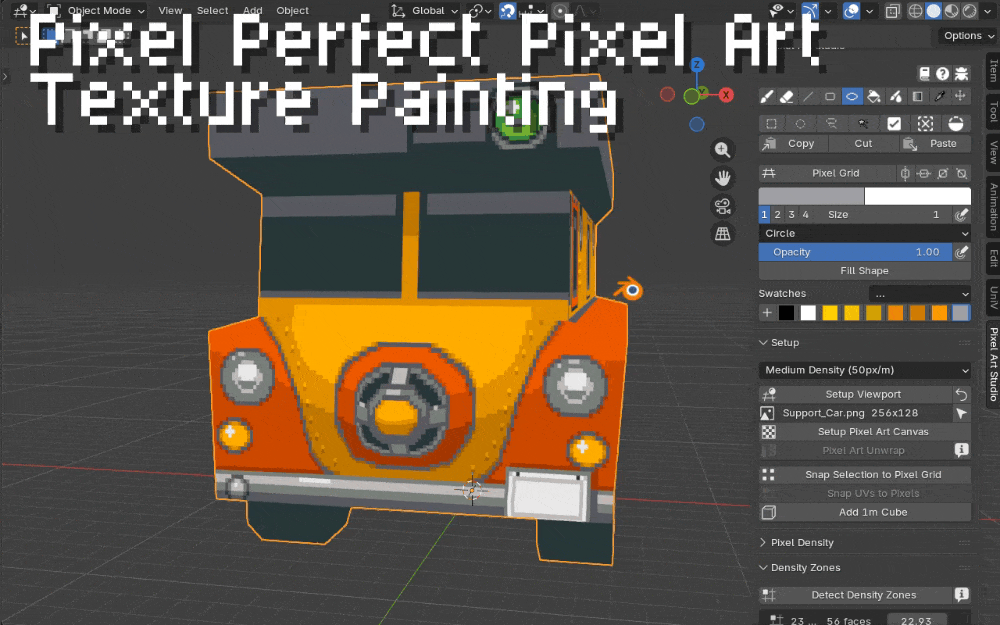The width and height of the screenshot is (1000, 625).
Task: Click the info bubble beside Detect Density Zones
Action: [962, 595]
